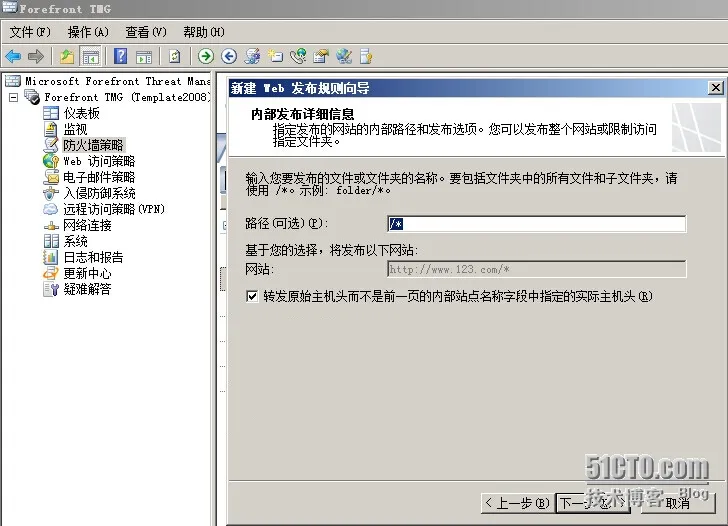Screen dimensions: 728x526
Task: Click the 路径(可选) path input field
Action: point(536,224)
